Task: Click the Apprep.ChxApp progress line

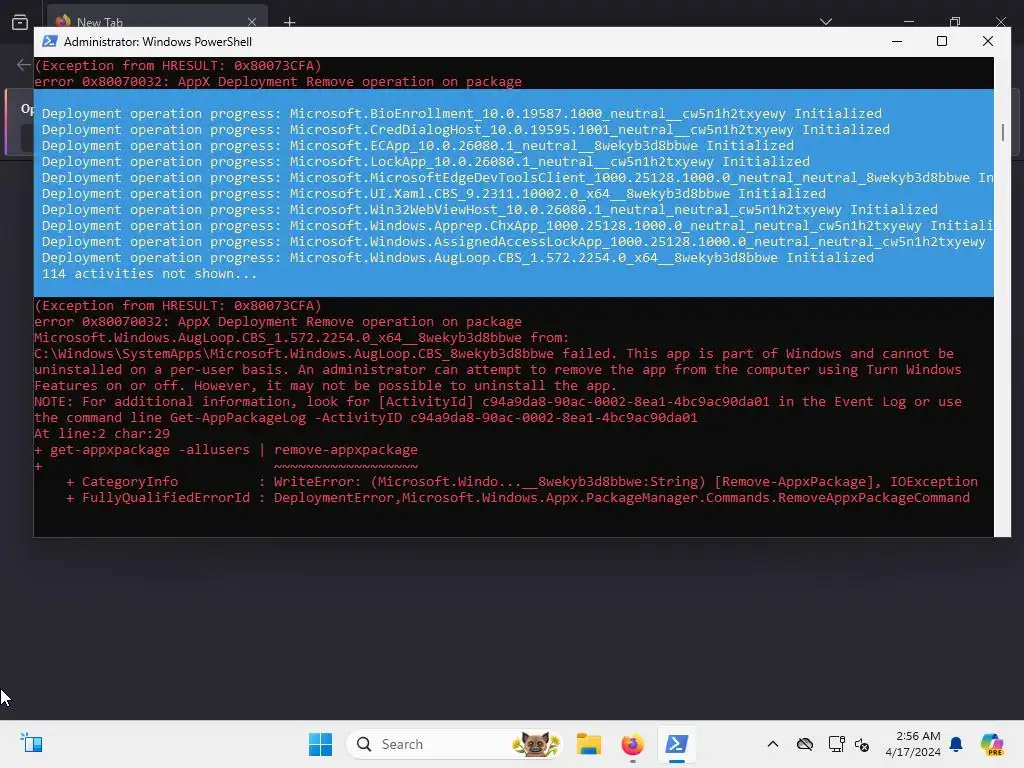Action: tap(518, 225)
